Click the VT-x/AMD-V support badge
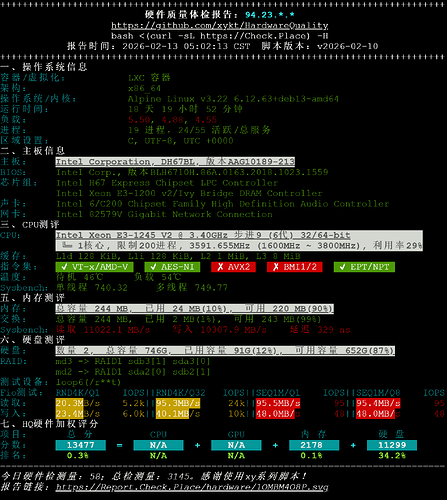Screen dimensions: 447x500 pos(94,267)
